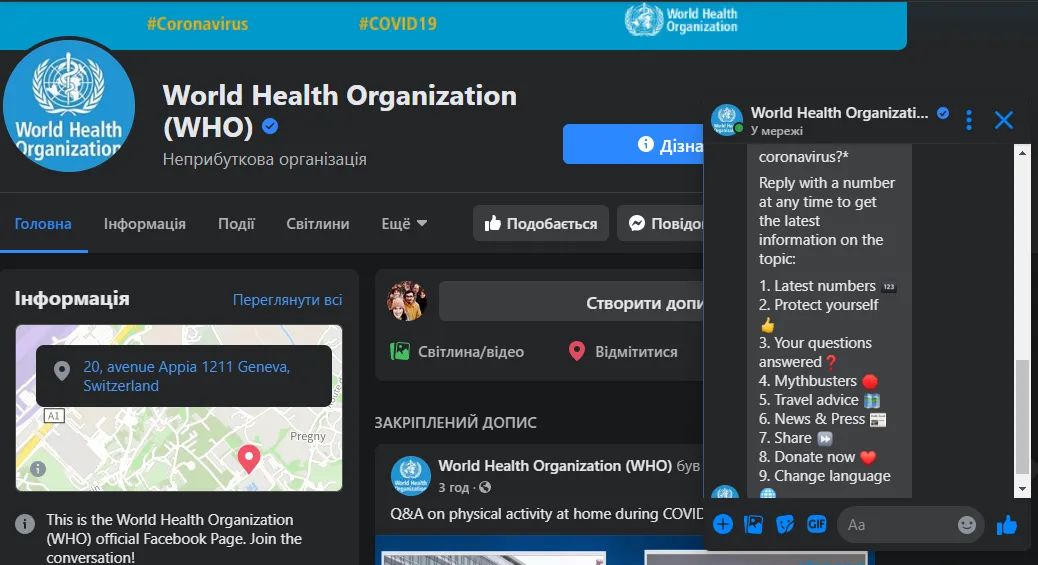Attach a photo in the Messenger chat
1038x565 pixels.
coord(754,524)
